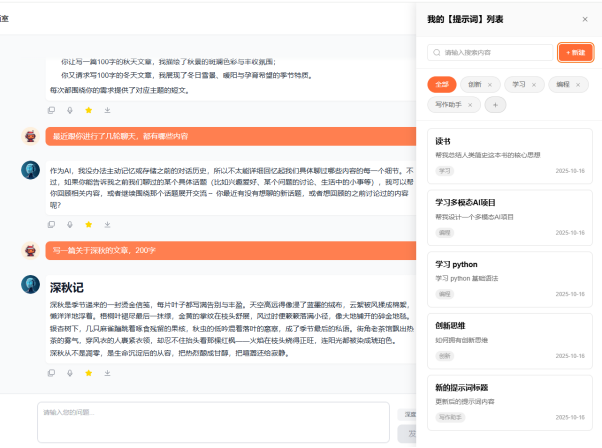Select the 创新 tag filter
Viewport: 602px width, 448px height.
[475, 84]
